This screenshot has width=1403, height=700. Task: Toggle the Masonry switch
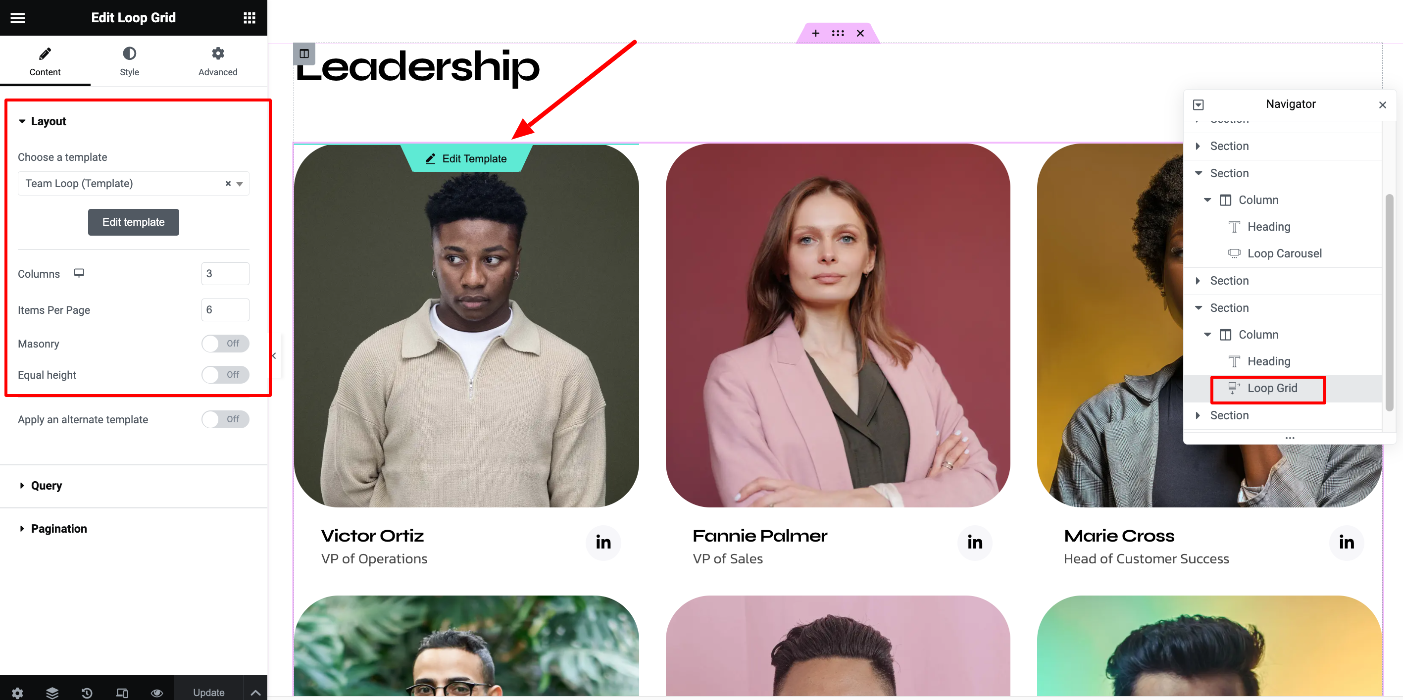pos(225,344)
